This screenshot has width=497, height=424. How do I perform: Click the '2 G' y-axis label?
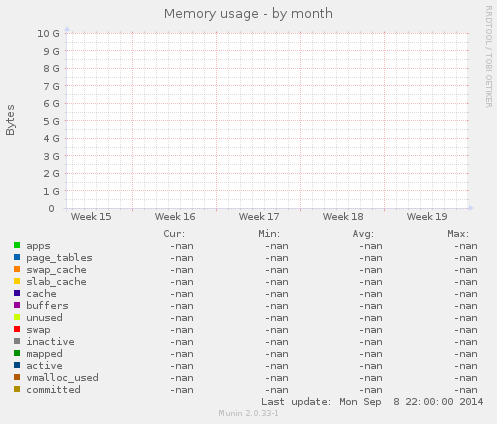51,174
